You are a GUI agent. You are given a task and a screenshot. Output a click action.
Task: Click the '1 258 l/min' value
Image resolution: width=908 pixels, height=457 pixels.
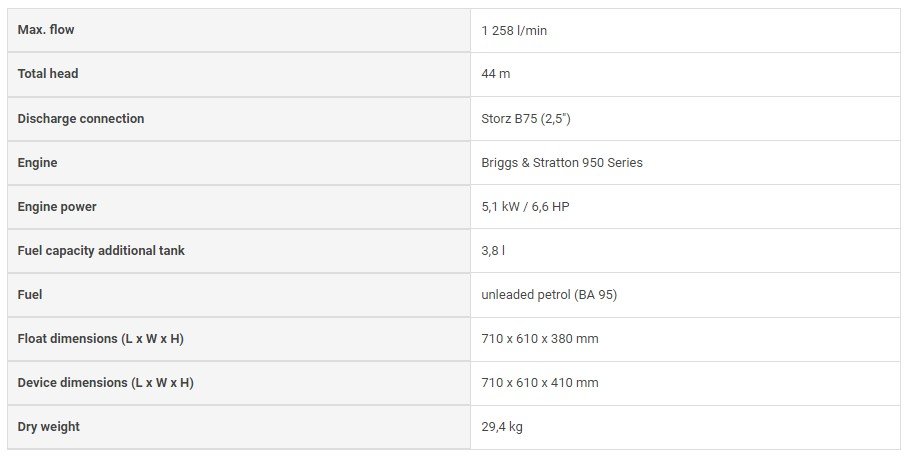514,31
